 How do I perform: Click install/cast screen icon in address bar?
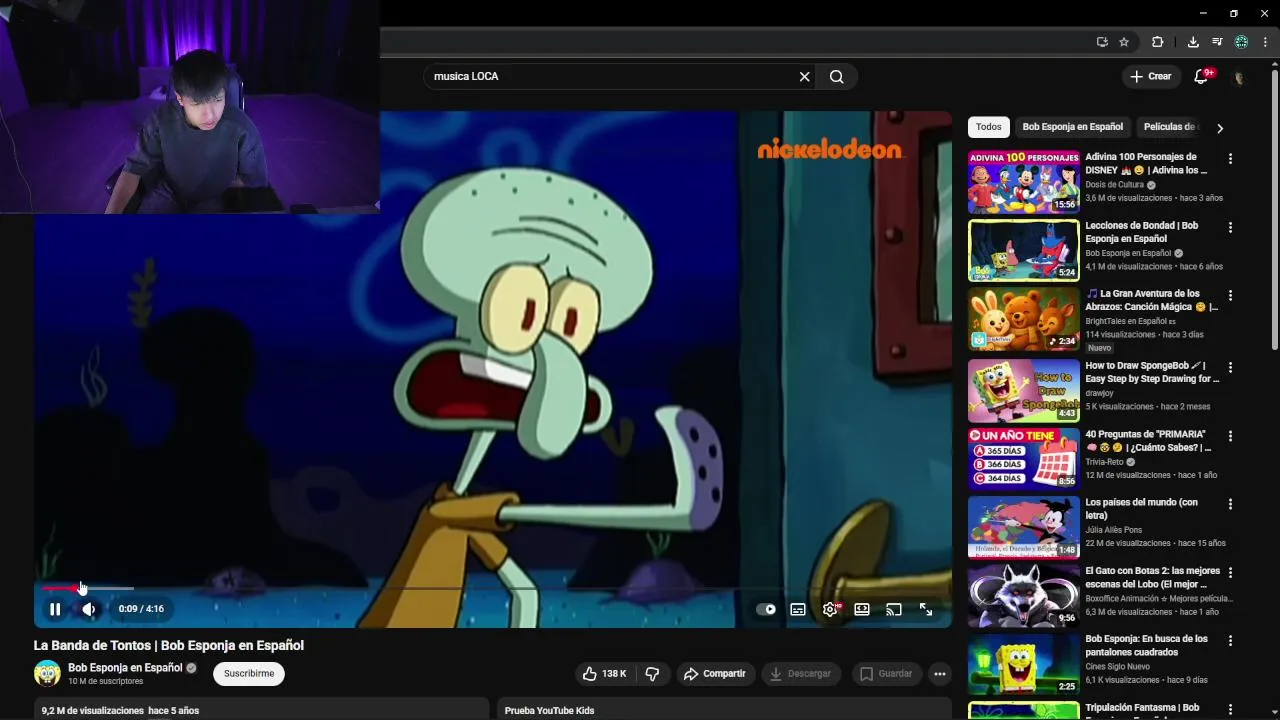[1102, 42]
